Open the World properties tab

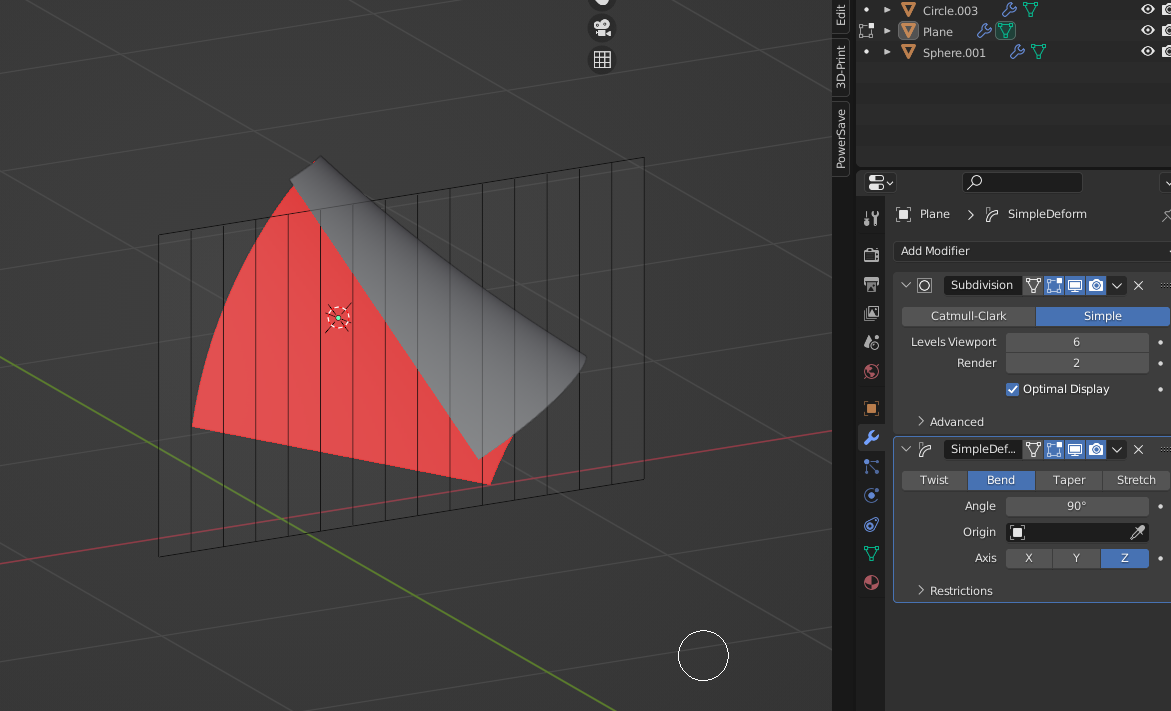[x=871, y=371]
